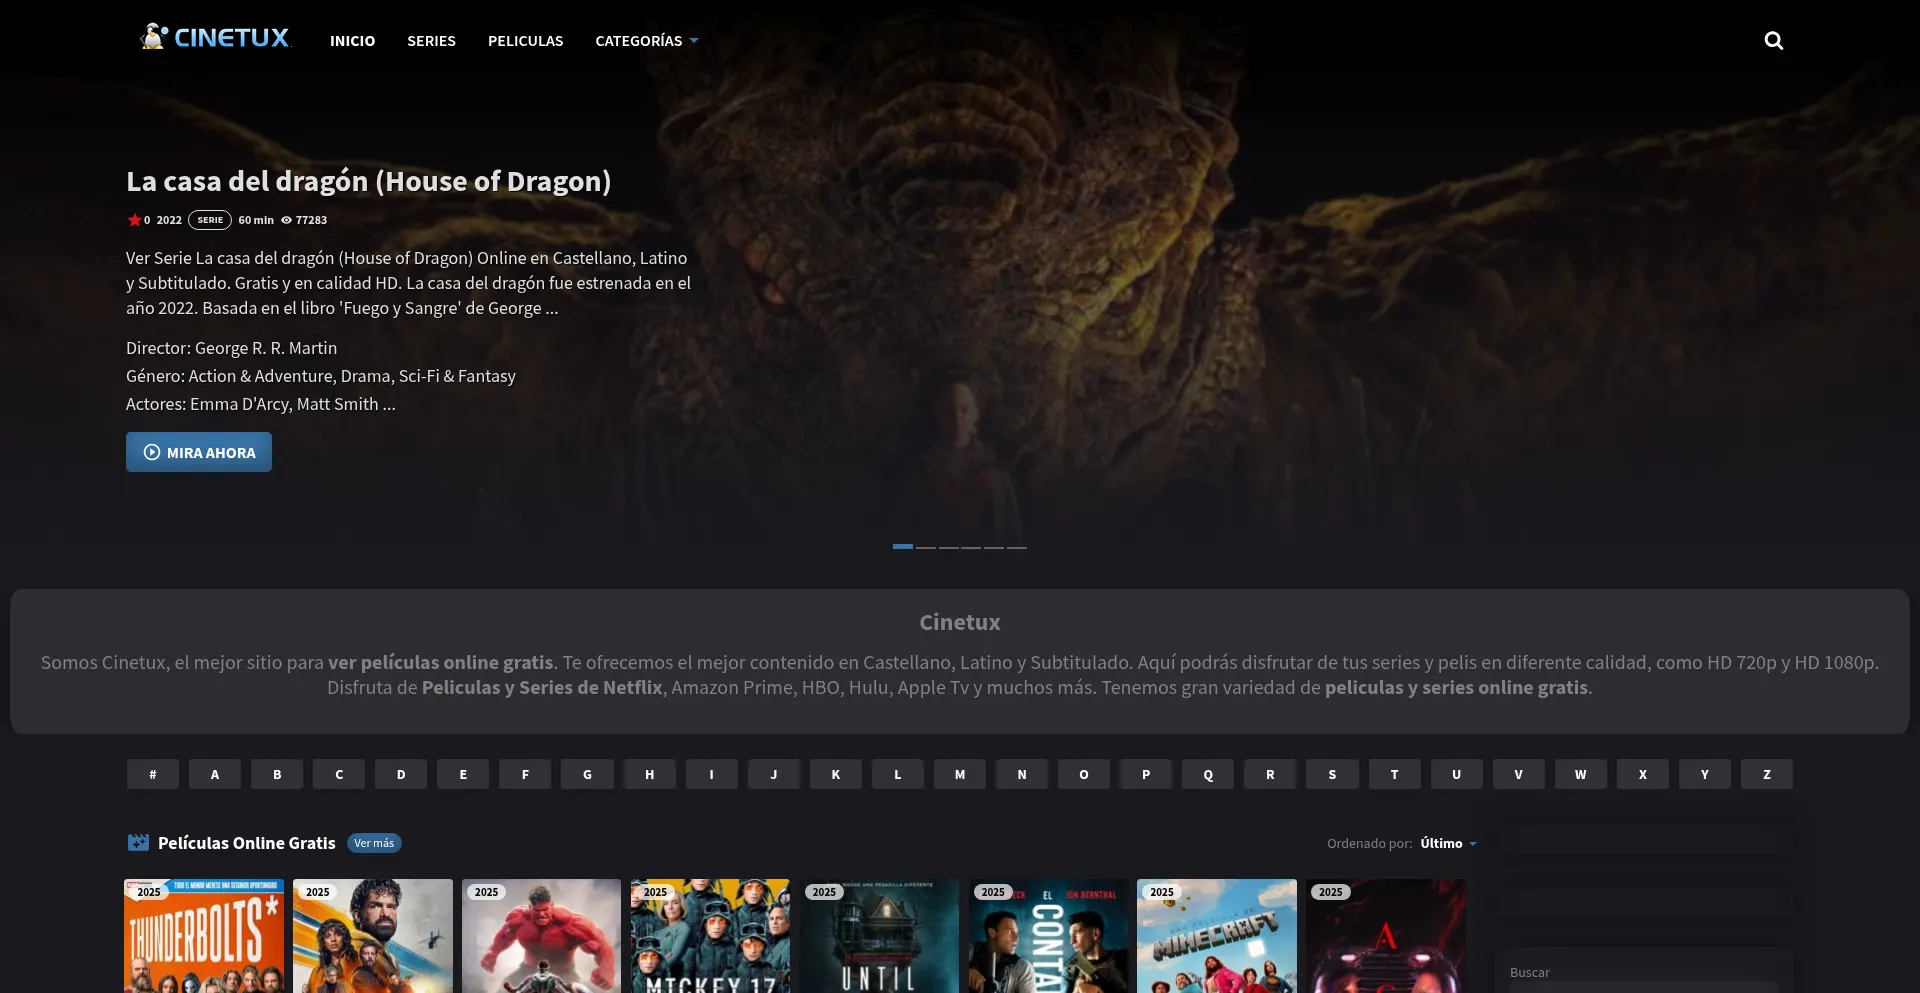
Task: Click the film icon beside Películas Online Gratis
Action: (138, 843)
